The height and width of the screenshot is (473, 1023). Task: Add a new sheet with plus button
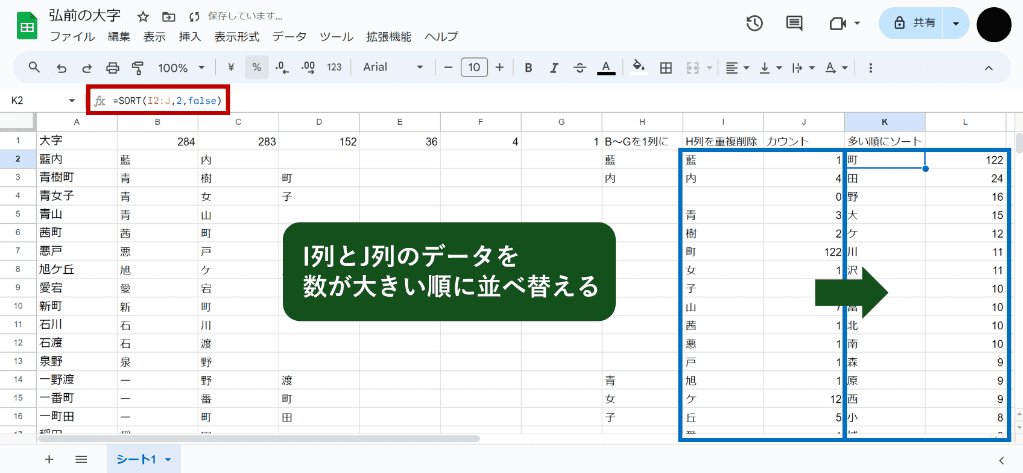(49, 459)
